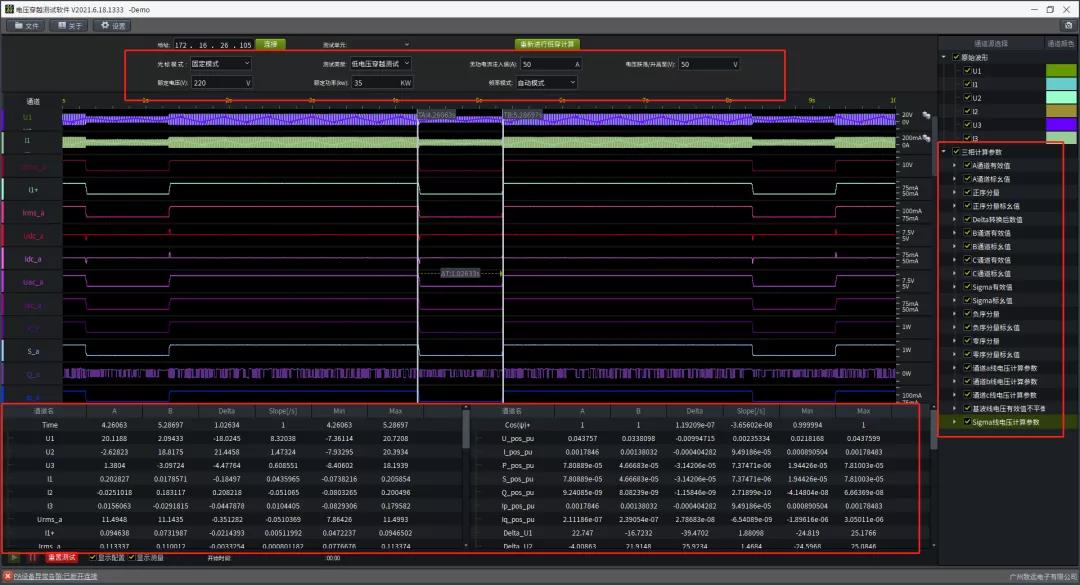Image resolution: width=1080 pixels, height=585 pixels.
Task: Click the green 连接 connect button
Action: pyautogui.click(x=270, y=44)
